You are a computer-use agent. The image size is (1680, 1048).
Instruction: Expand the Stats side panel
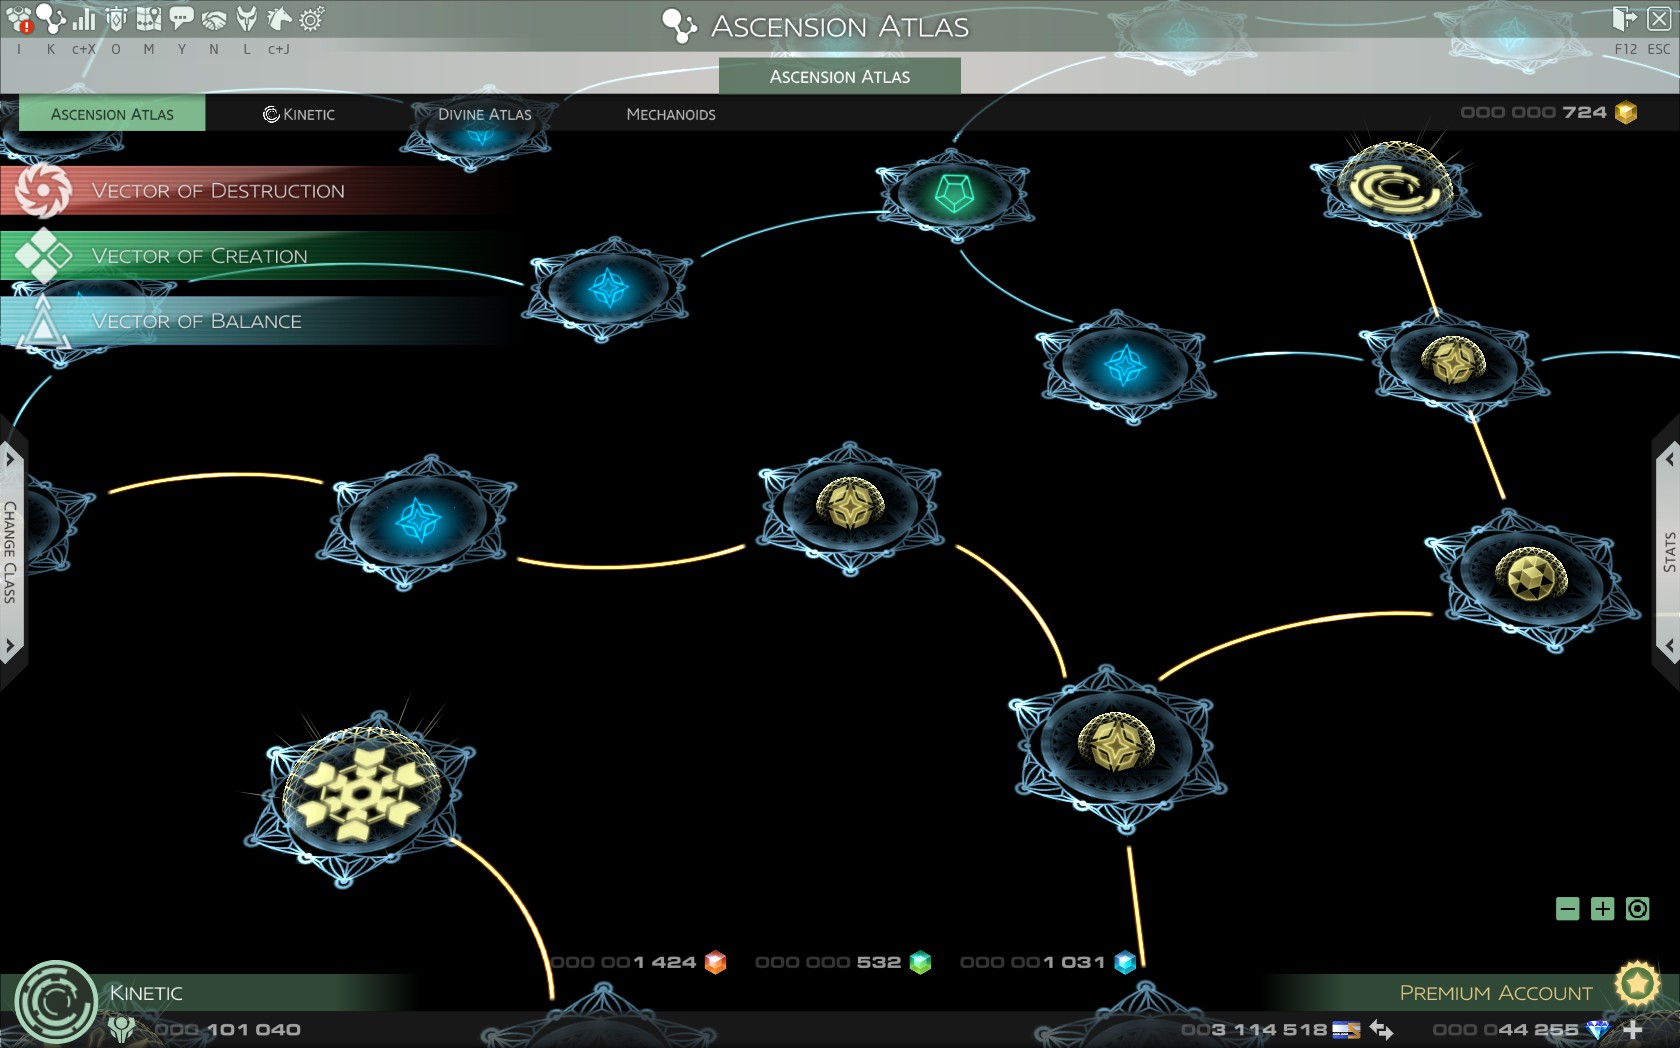(x=1669, y=552)
